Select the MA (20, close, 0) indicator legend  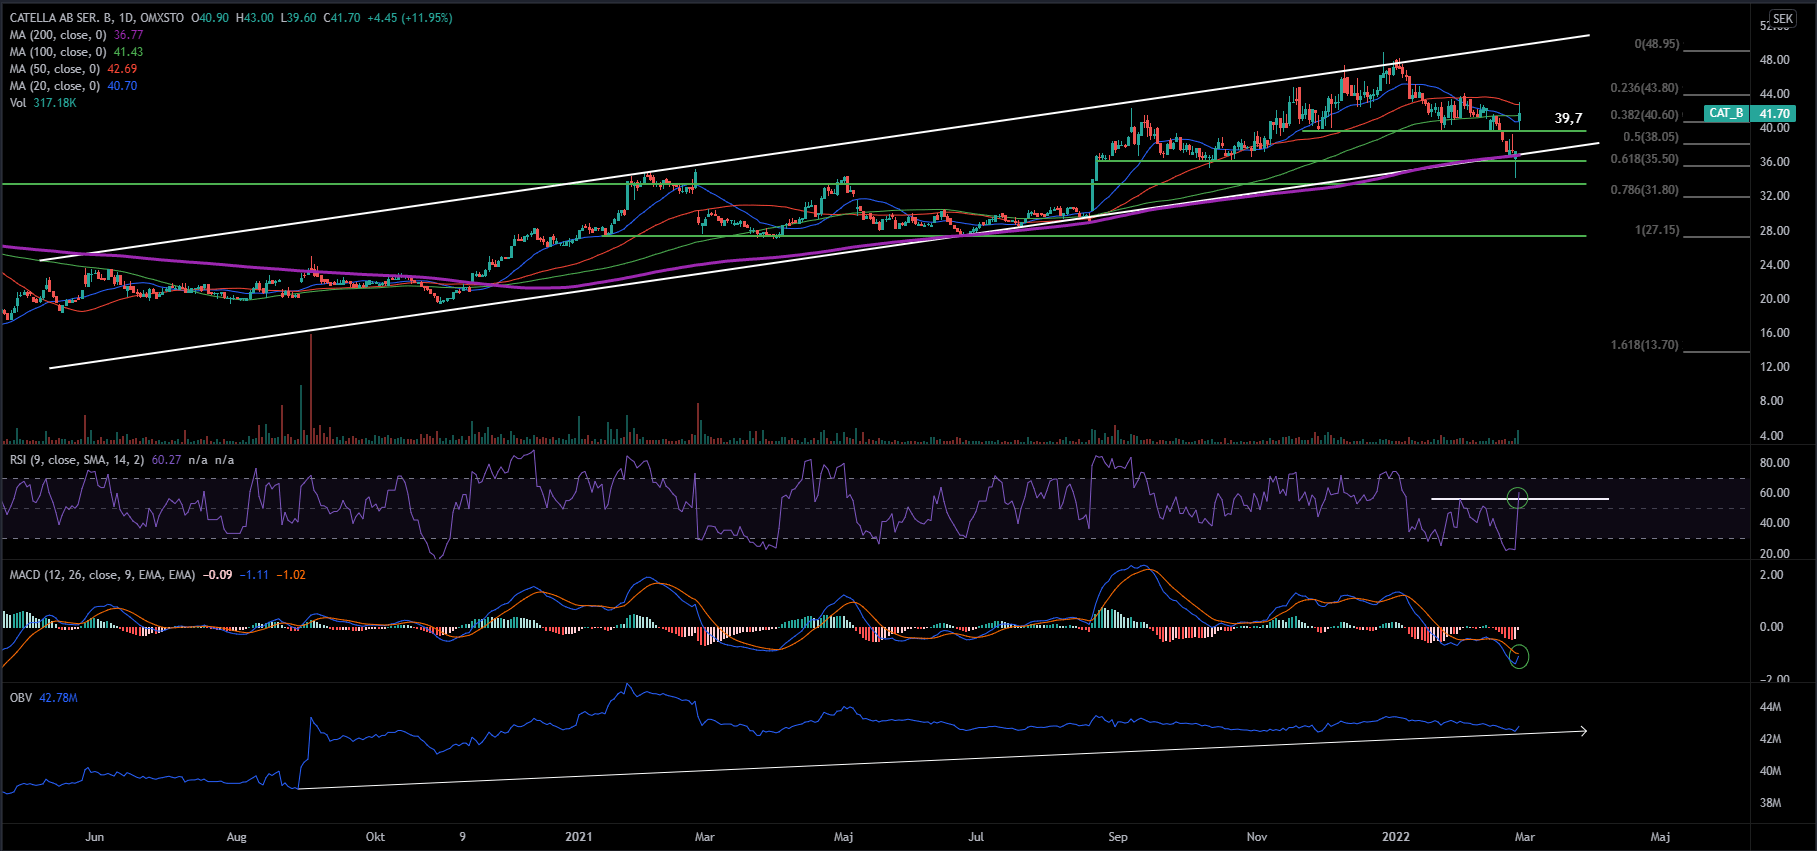[55, 86]
